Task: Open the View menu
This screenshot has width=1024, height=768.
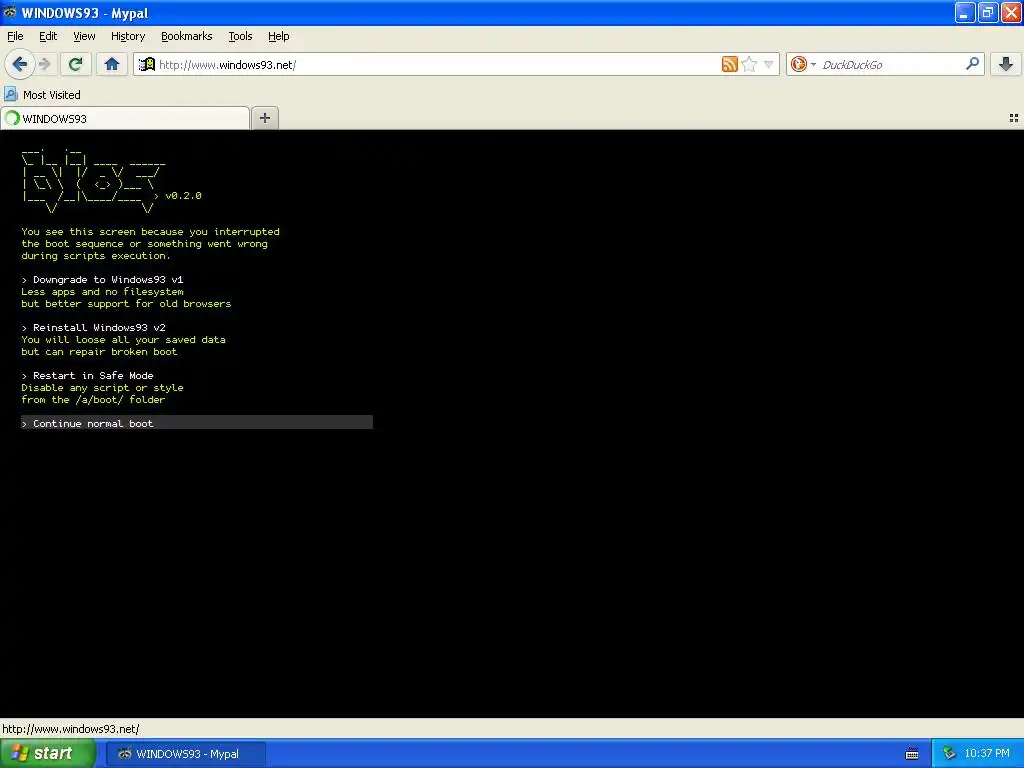Action: (84, 36)
